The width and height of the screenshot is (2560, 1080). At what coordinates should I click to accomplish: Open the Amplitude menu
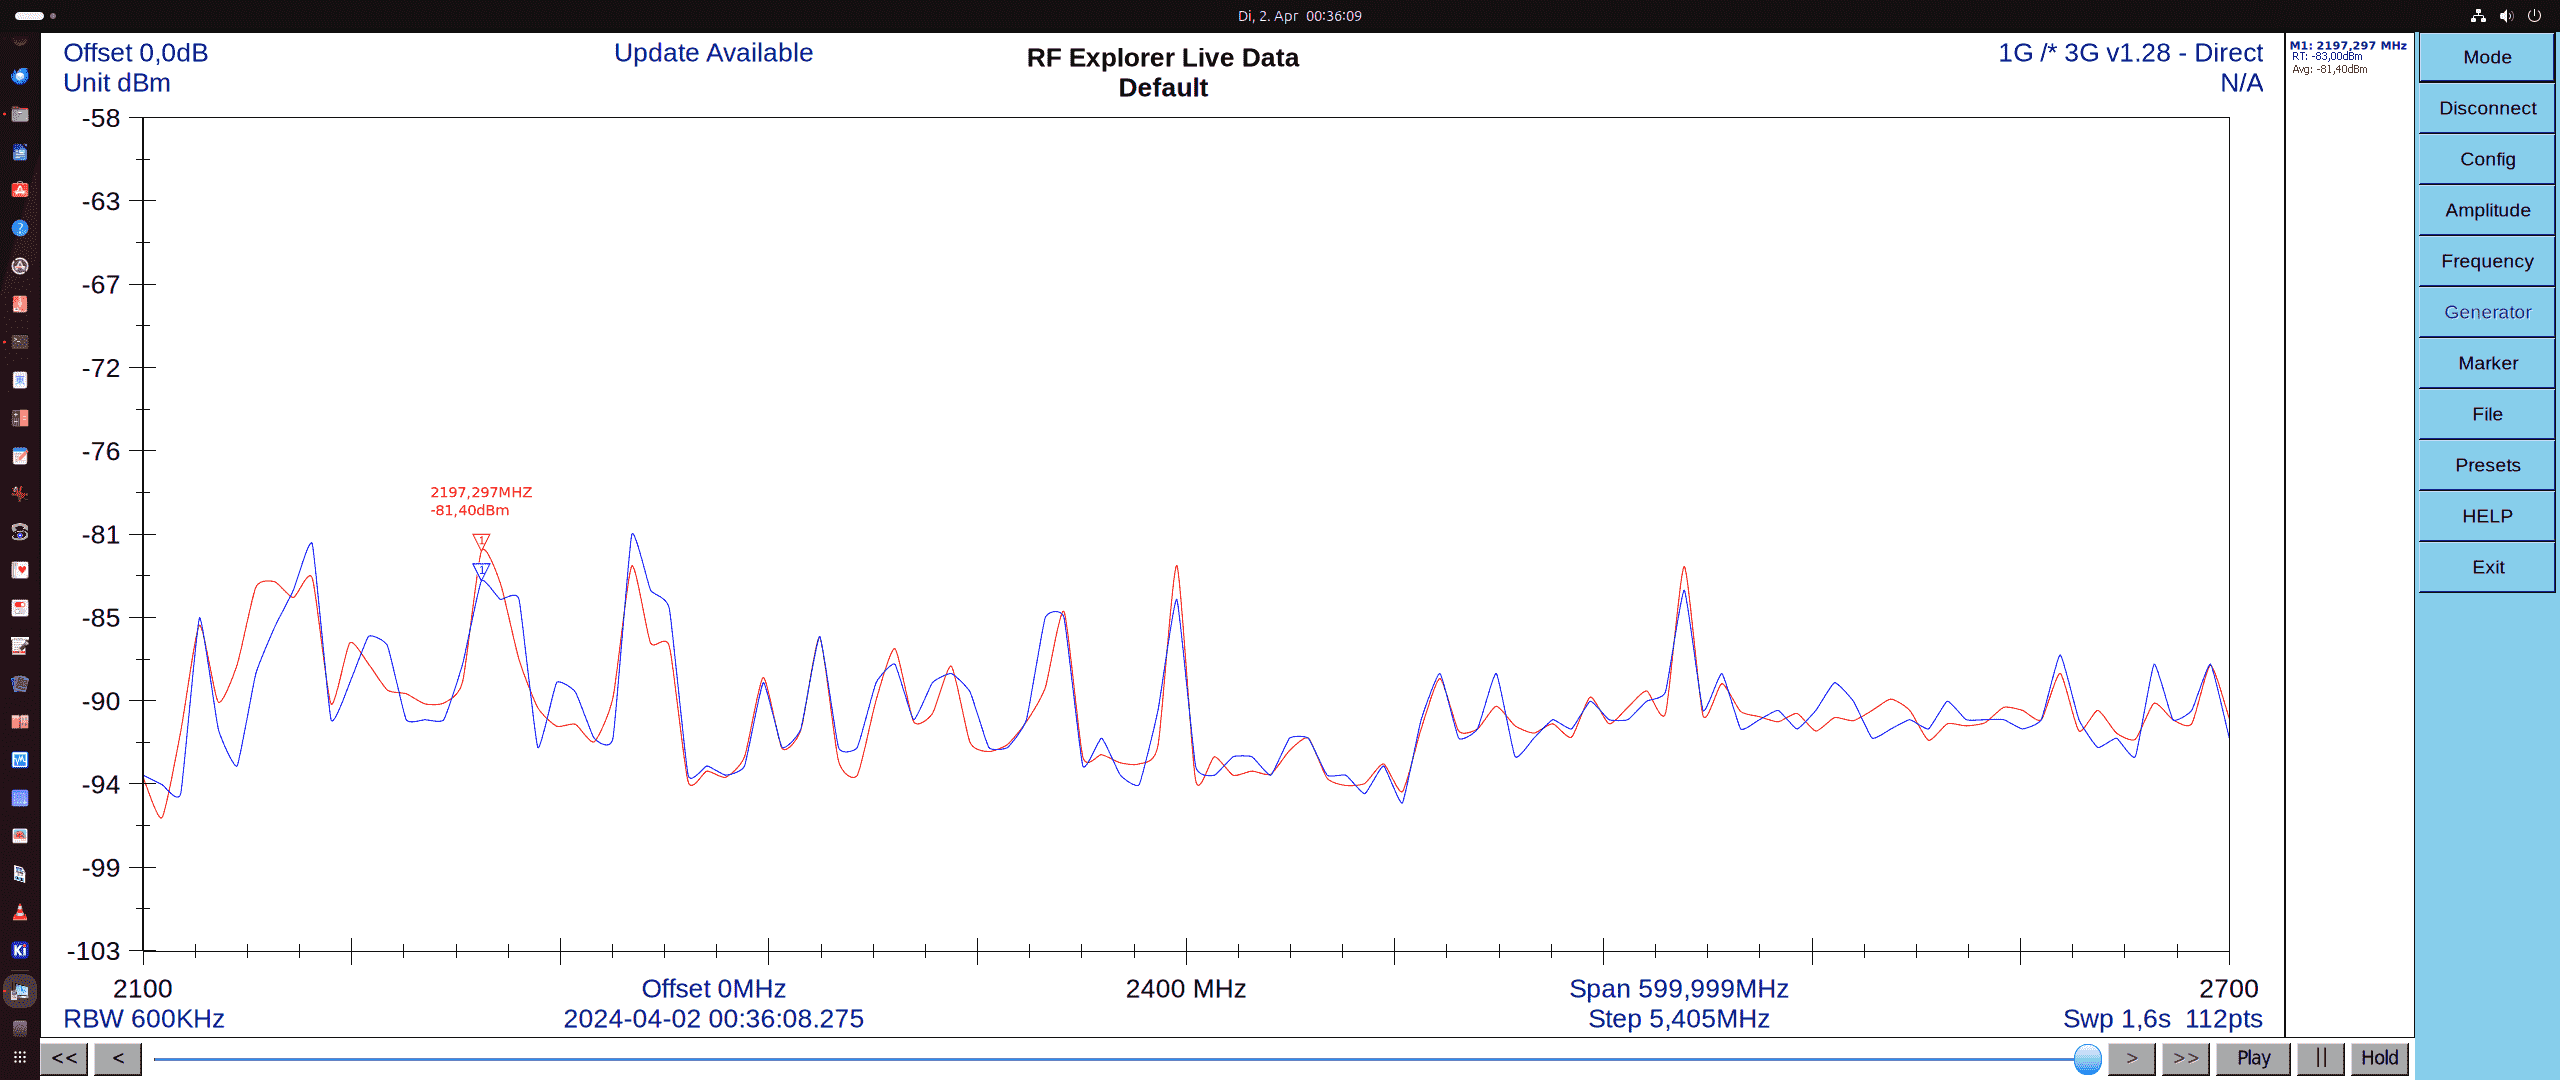2486,210
